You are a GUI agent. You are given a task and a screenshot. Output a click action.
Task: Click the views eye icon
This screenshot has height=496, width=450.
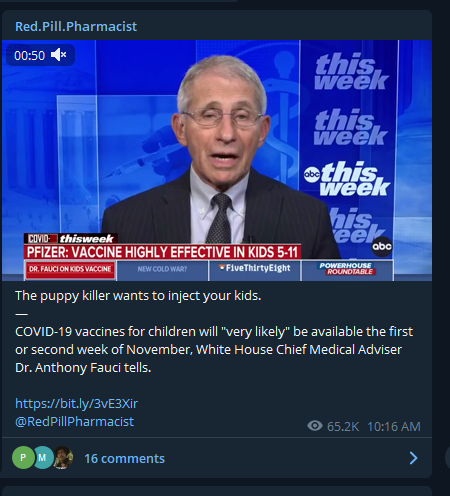tap(315, 426)
